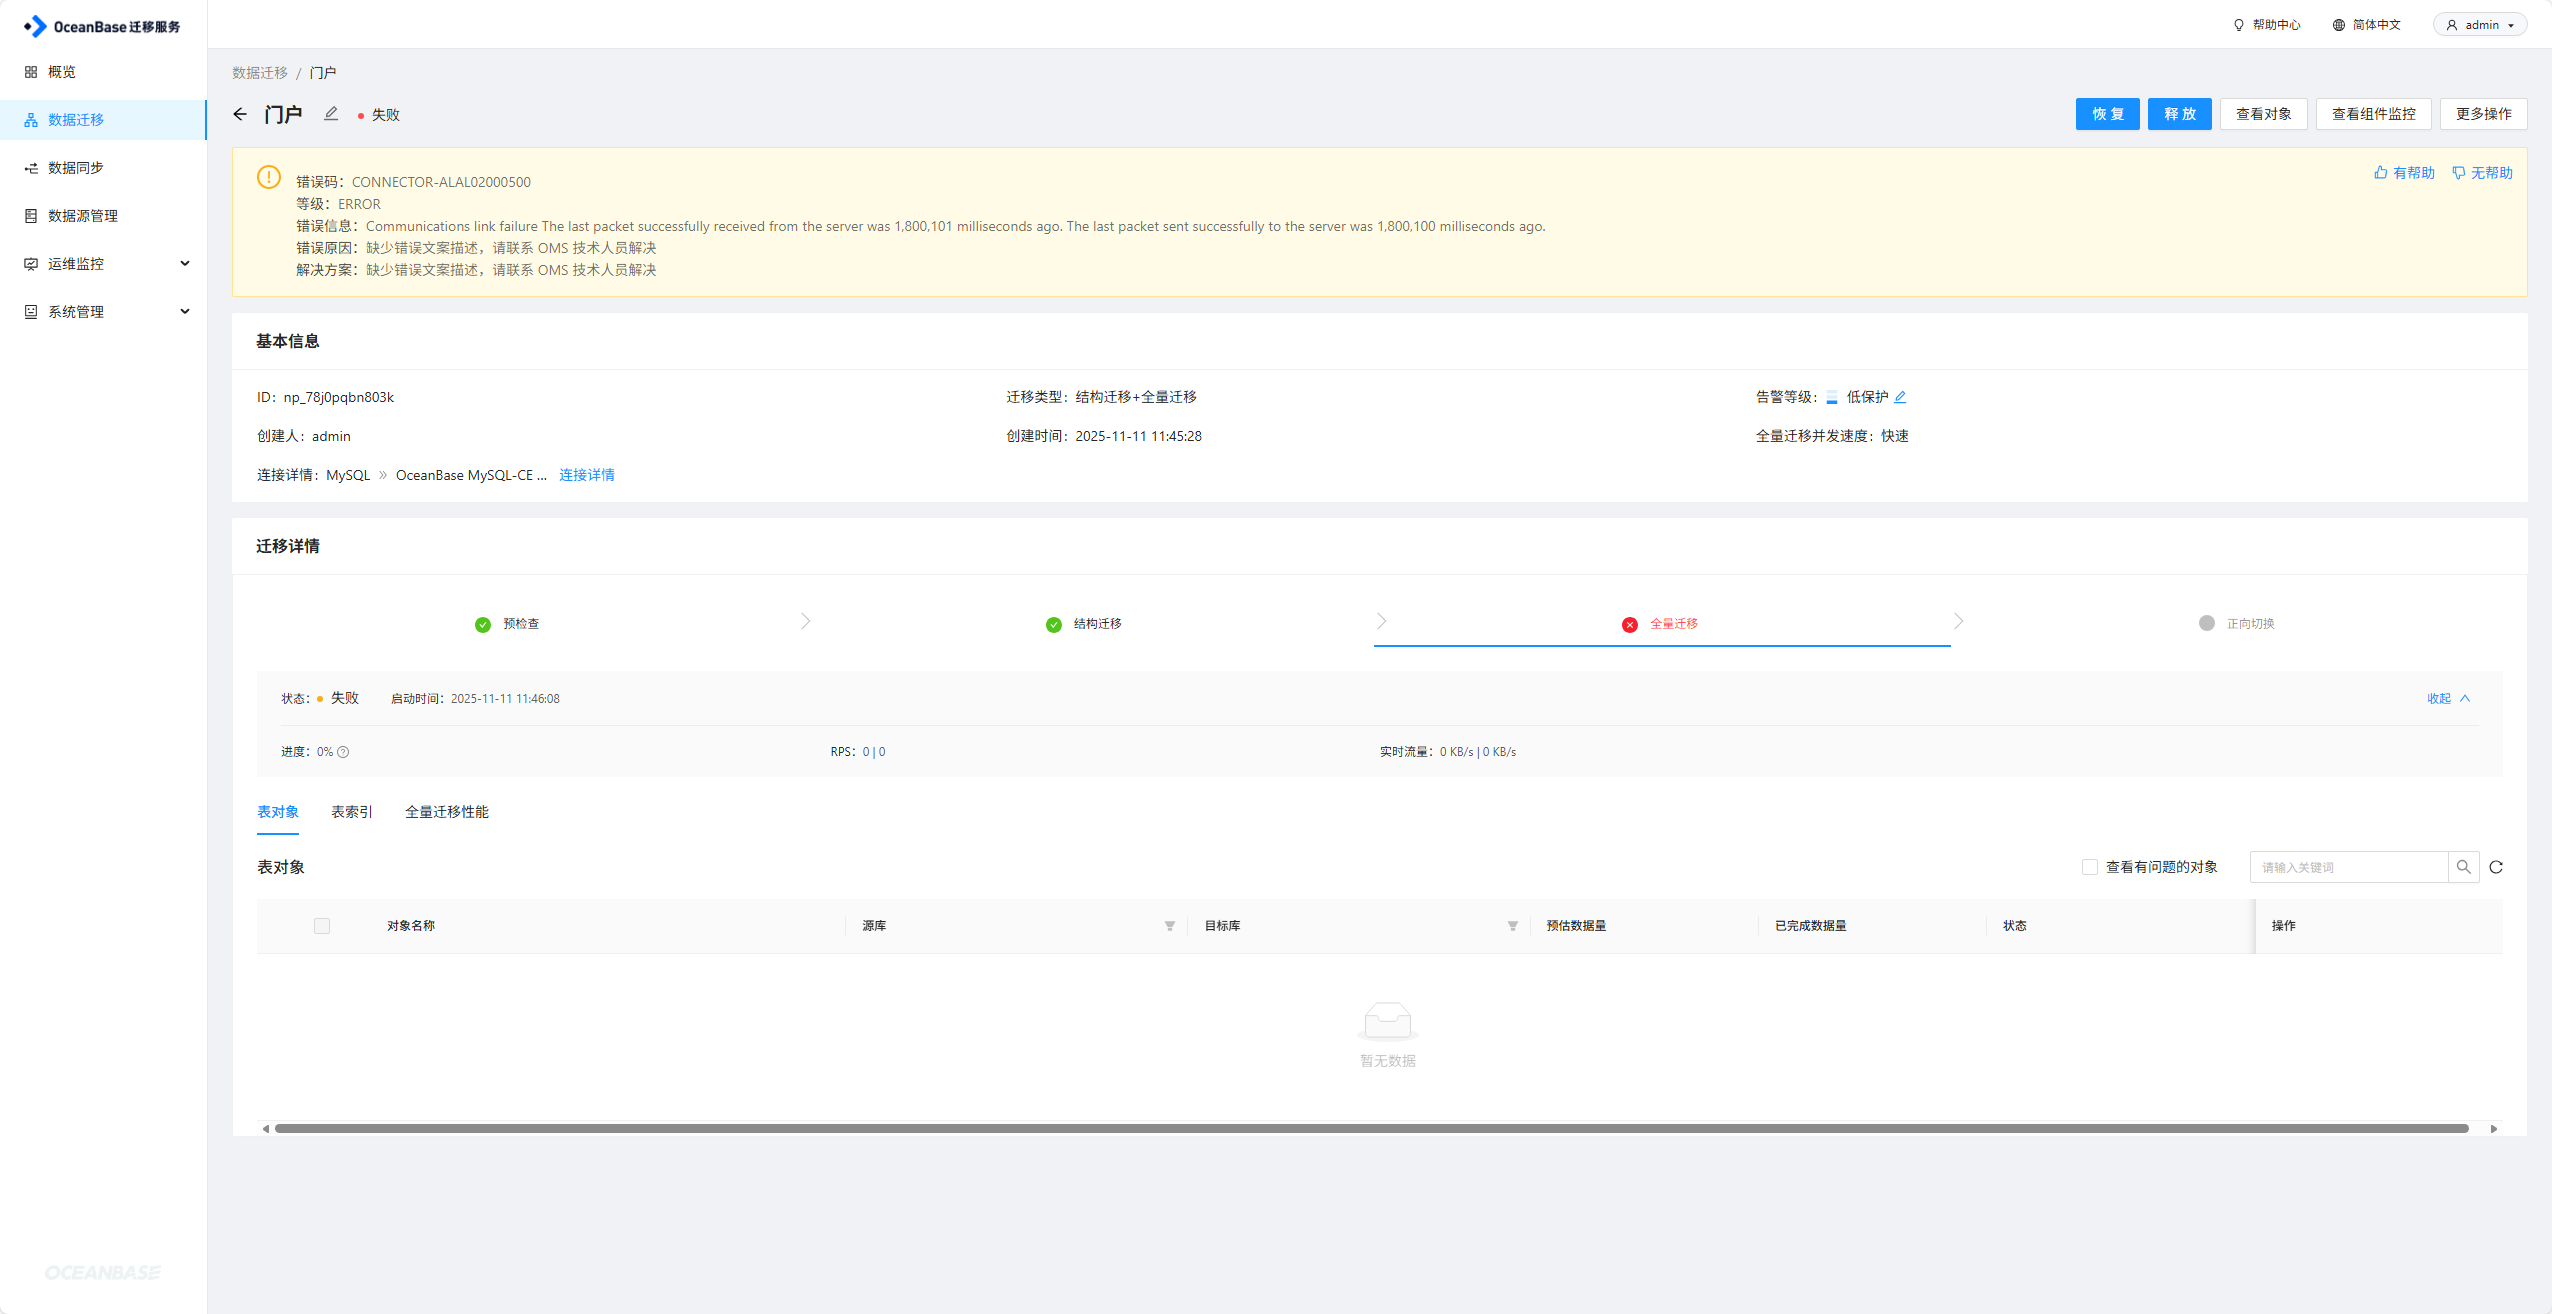Click the pencil icon beside 低保护
Image resolution: width=2552 pixels, height=1314 pixels.
click(x=1900, y=397)
